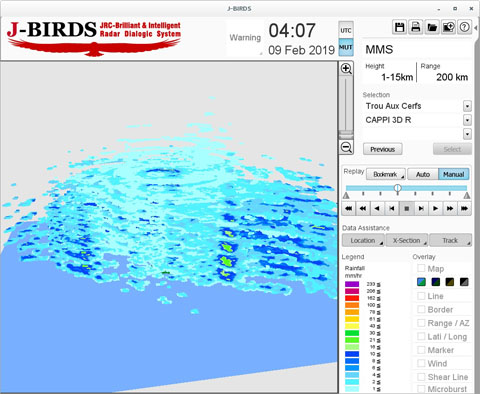Screen dimensions: 480x394
Task: Toggle the Wind overlay checkbox
Action: click(x=421, y=363)
